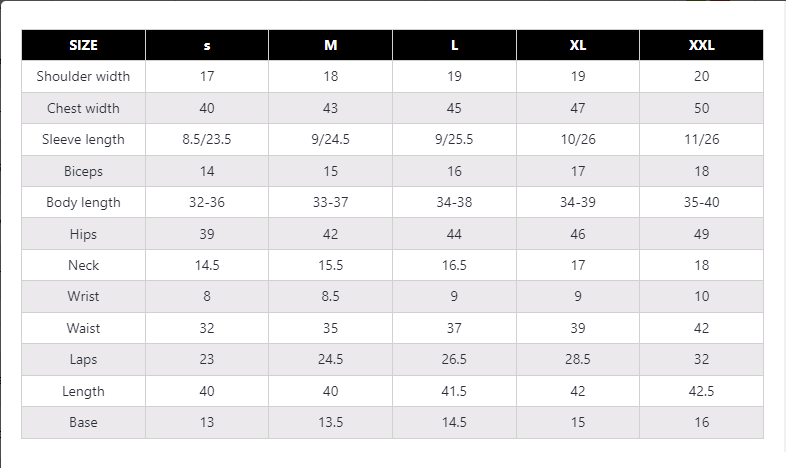Click the Hips row label
Screen dimensions: 786x468
pyautogui.click(x=83, y=234)
